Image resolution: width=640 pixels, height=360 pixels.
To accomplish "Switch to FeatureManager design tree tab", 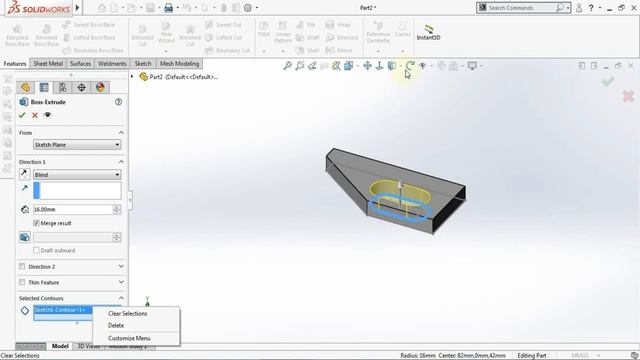I will coord(25,87).
